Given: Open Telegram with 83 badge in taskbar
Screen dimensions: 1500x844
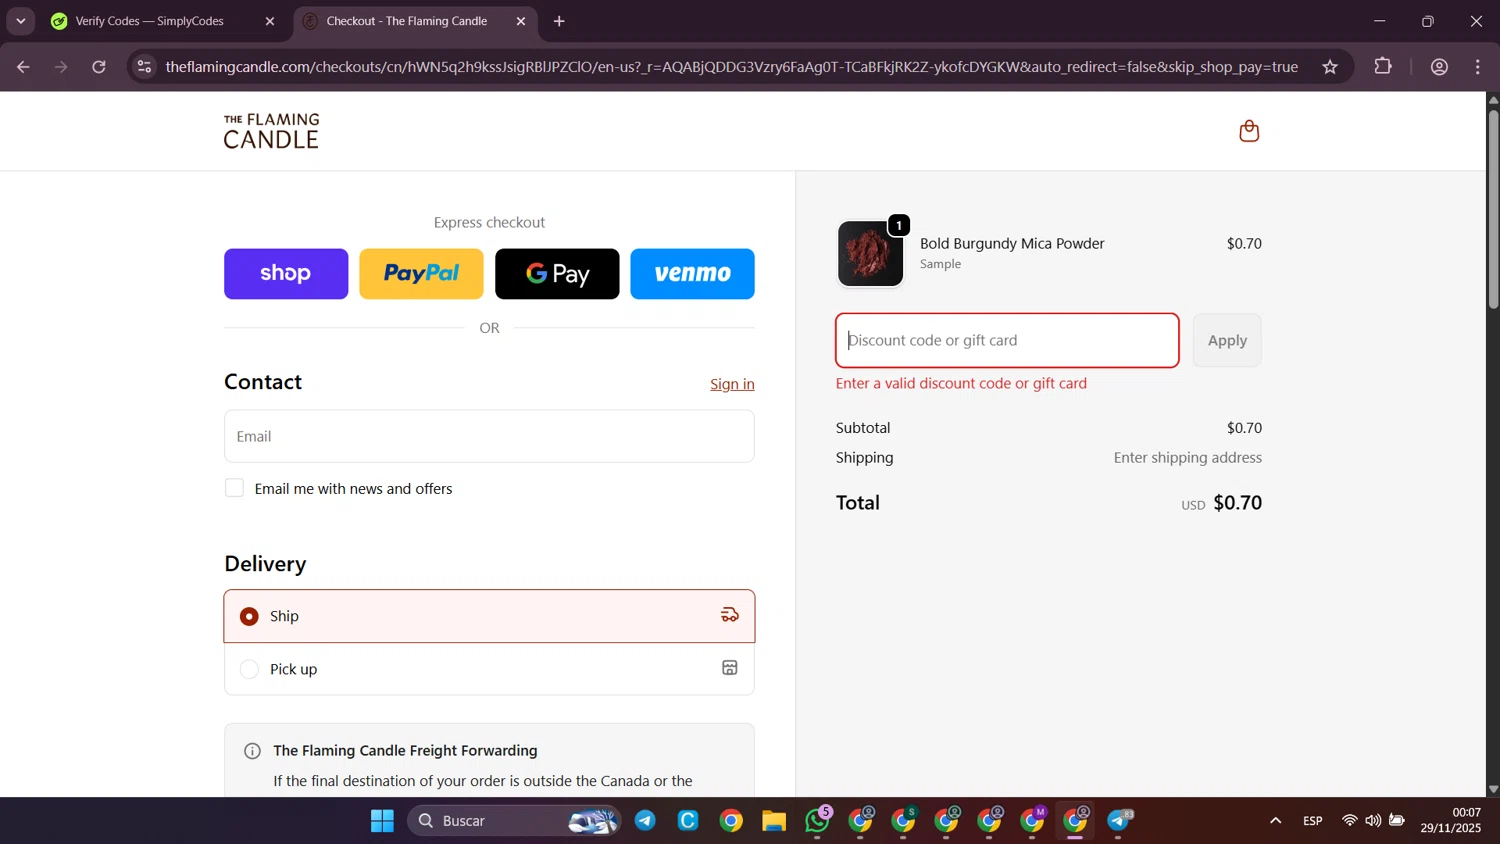Looking at the screenshot, I should coord(1120,821).
